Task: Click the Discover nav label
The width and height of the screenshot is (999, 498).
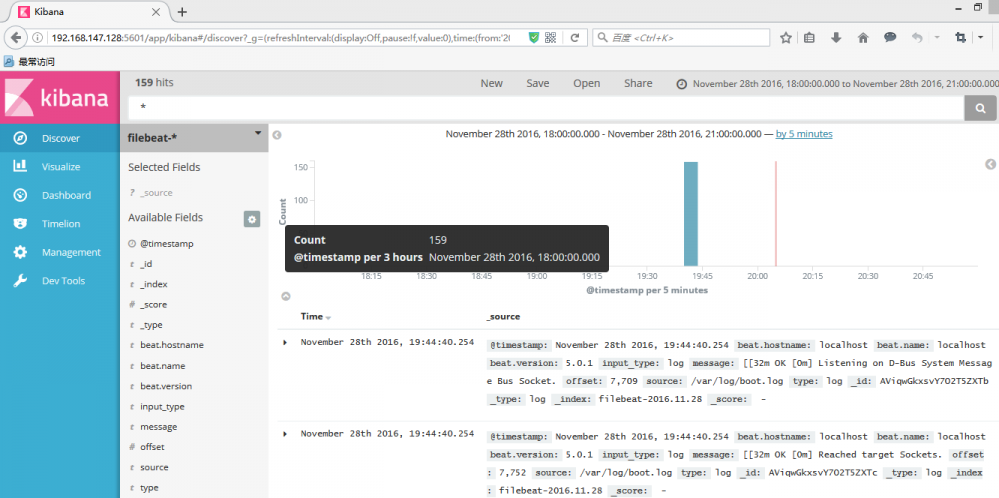Action: pyautogui.click(x=61, y=138)
